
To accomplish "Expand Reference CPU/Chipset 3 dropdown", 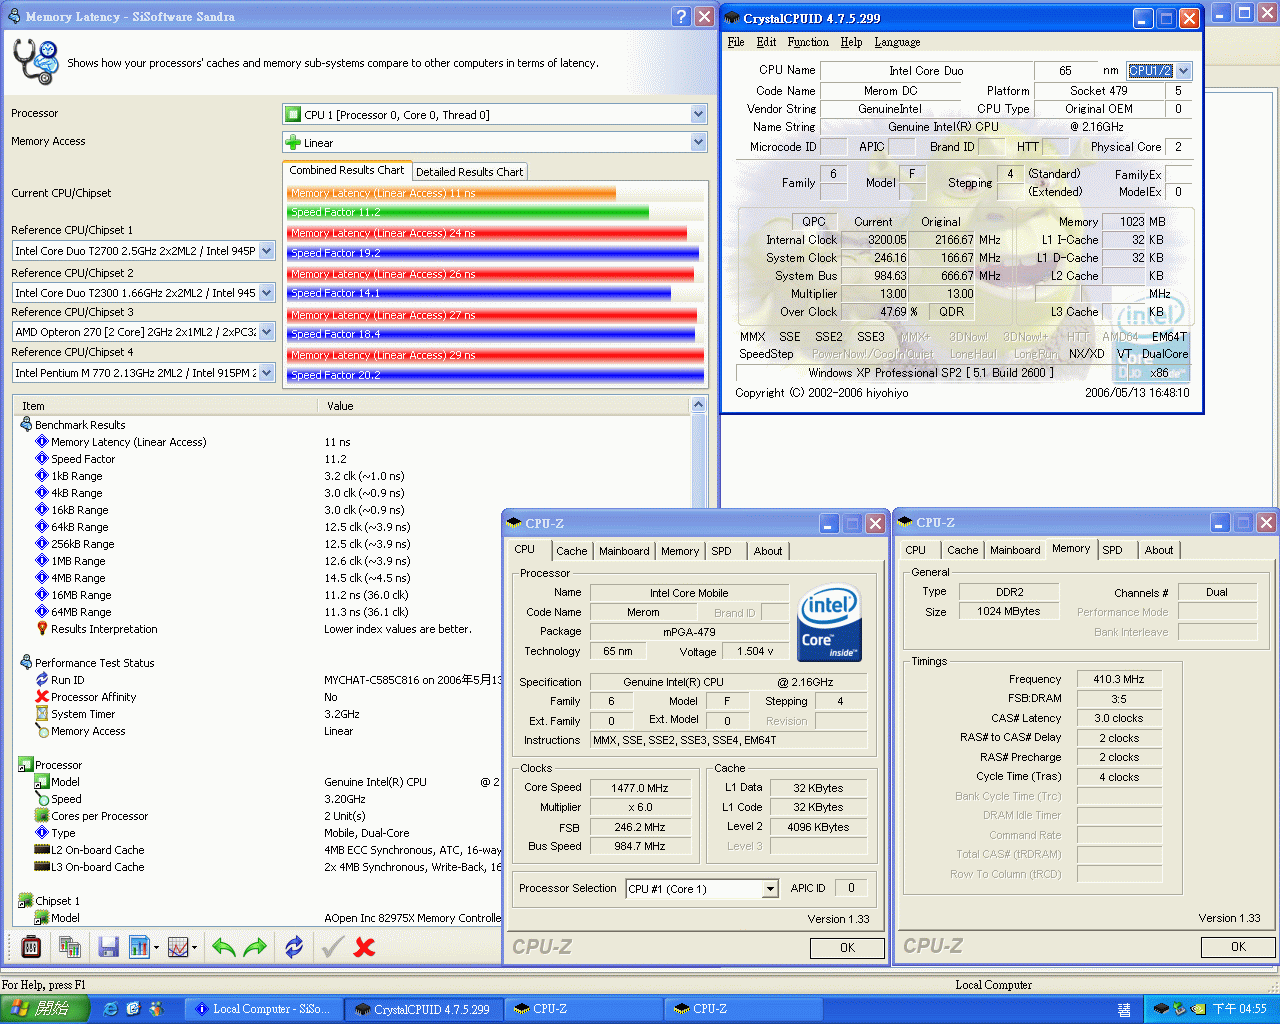I will click(266, 332).
